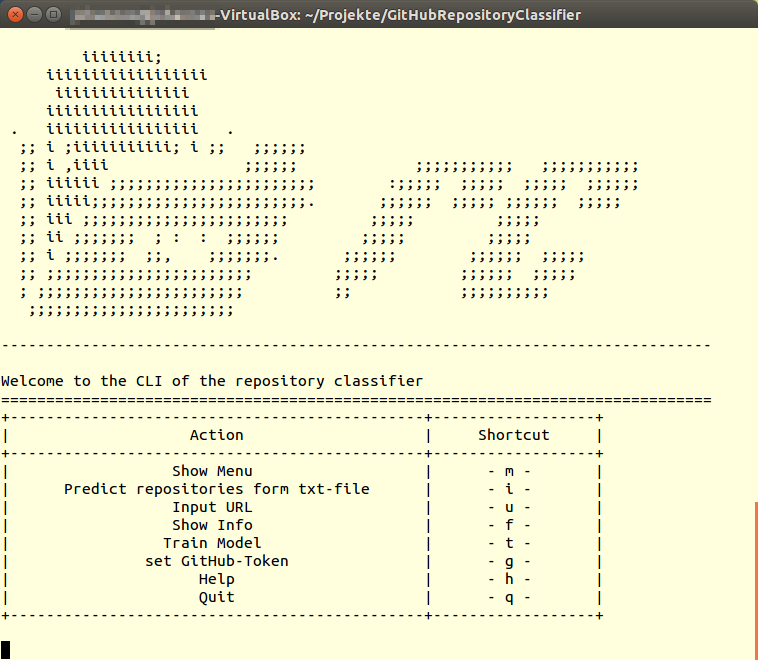Screen dimensions: 758x660
Task: Click the terminal cursor block at prompt
Action: (5, 649)
